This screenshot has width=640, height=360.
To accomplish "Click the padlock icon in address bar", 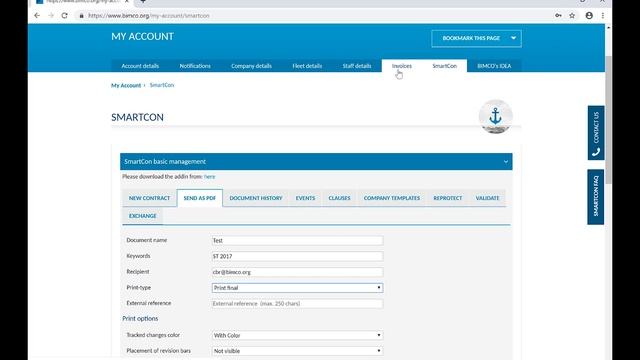I will [x=82, y=16].
